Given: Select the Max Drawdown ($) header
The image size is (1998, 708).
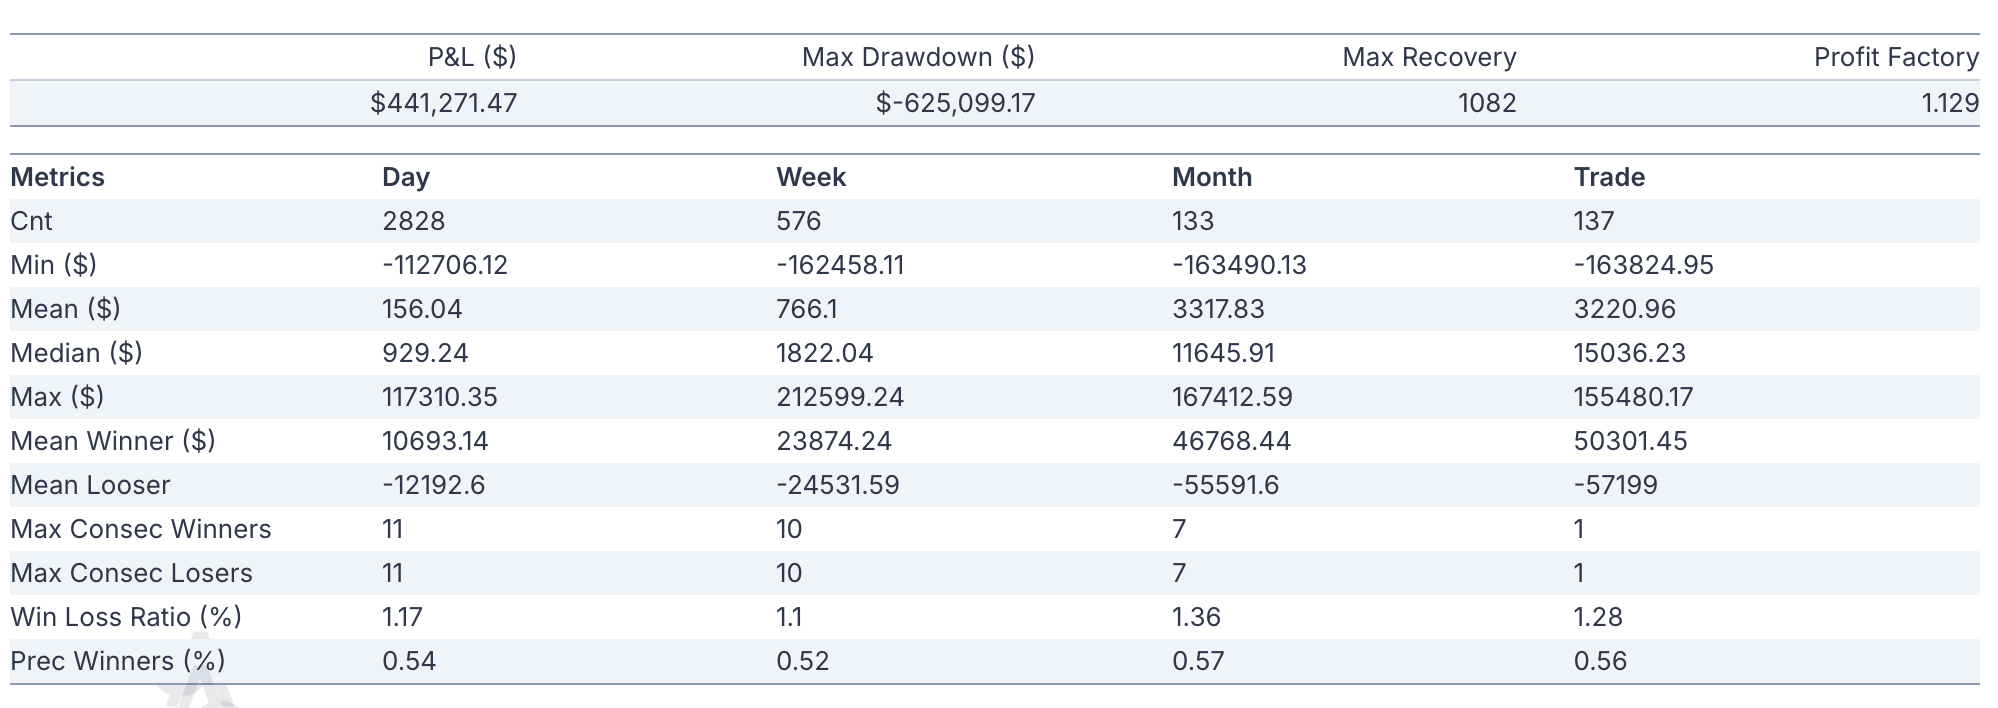Looking at the screenshot, I should (918, 57).
